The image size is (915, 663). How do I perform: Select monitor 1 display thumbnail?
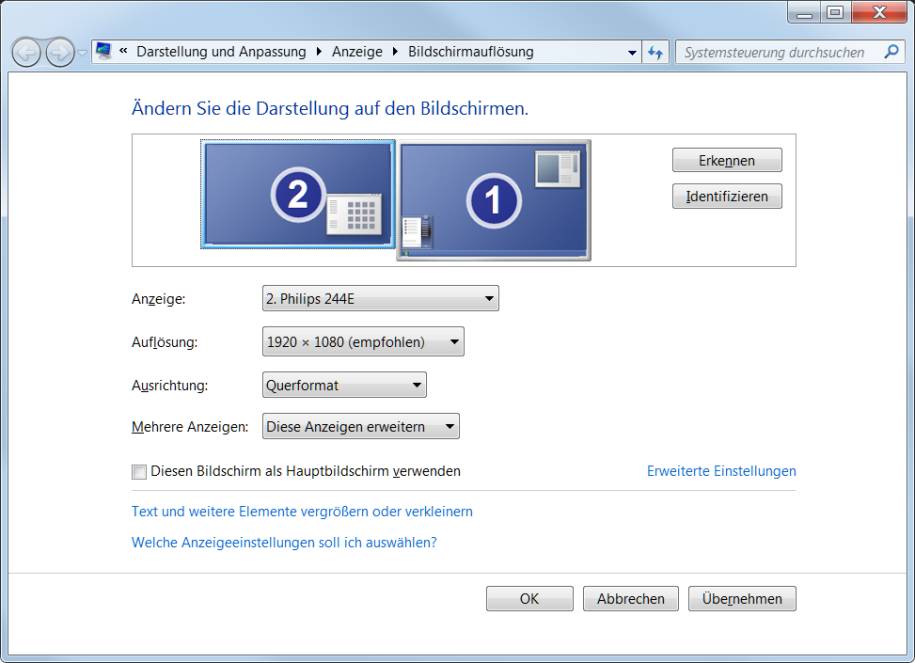click(x=493, y=200)
